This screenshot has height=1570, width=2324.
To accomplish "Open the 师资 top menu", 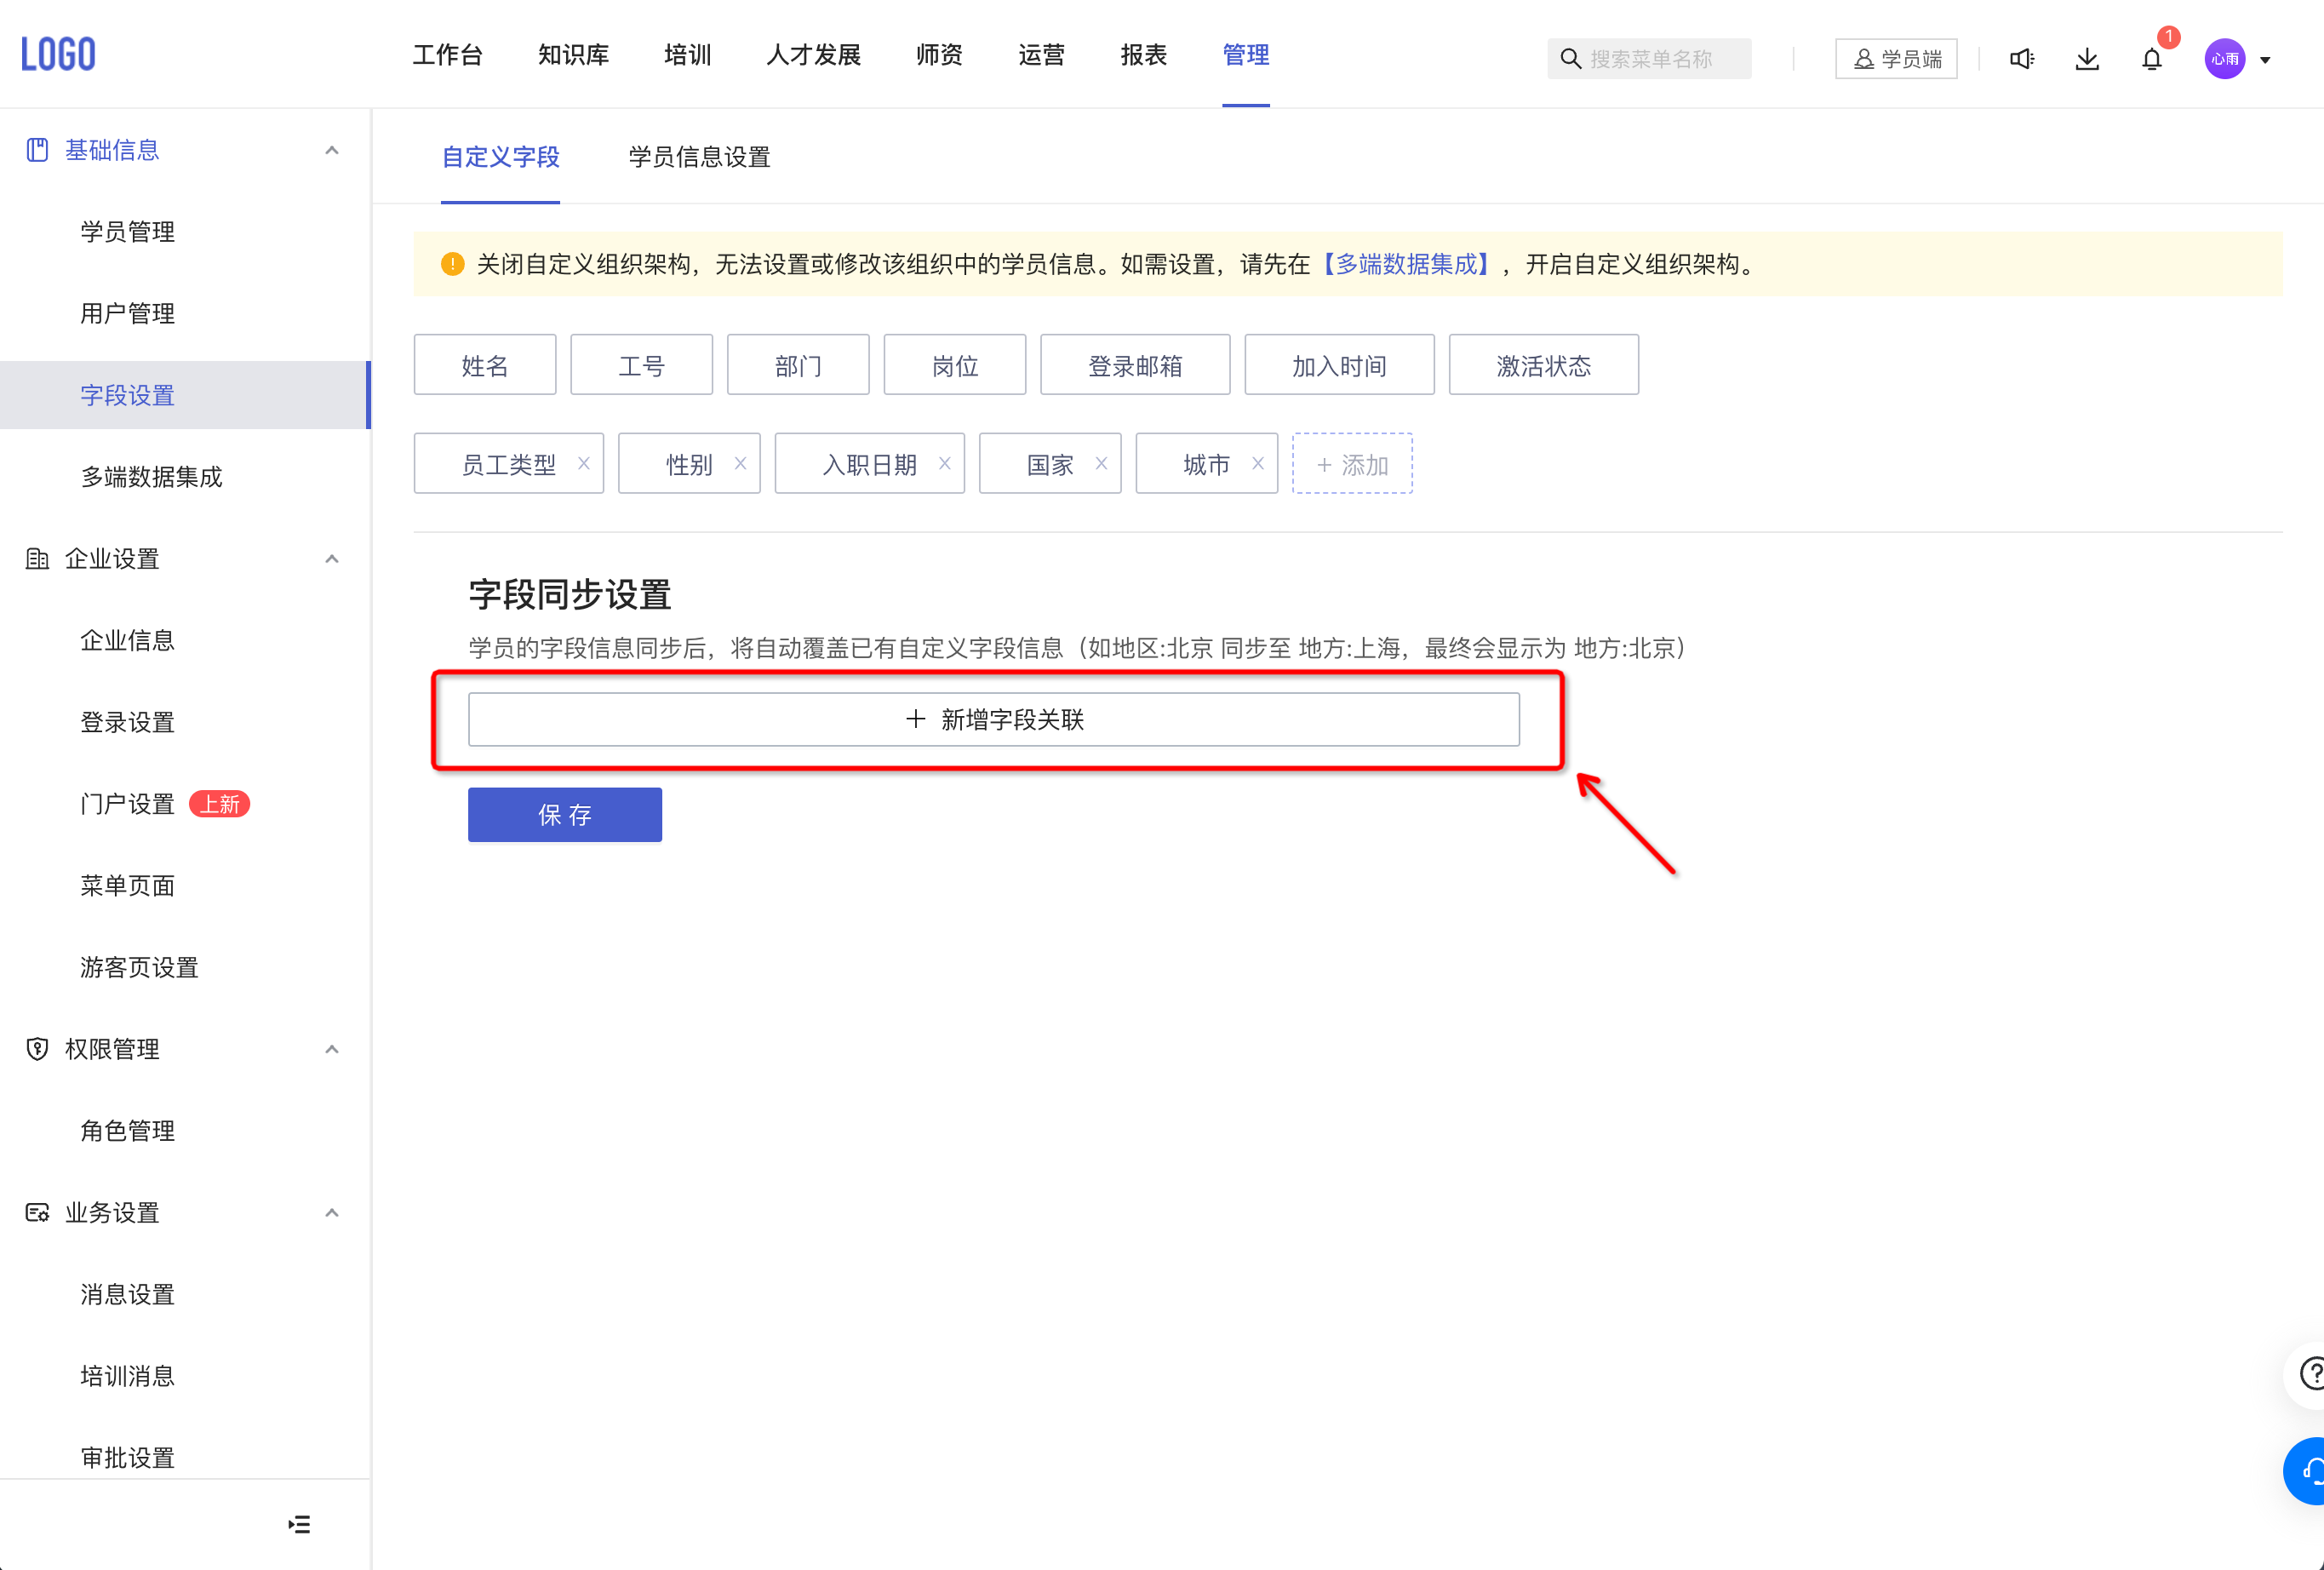I will click(x=939, y=55).
